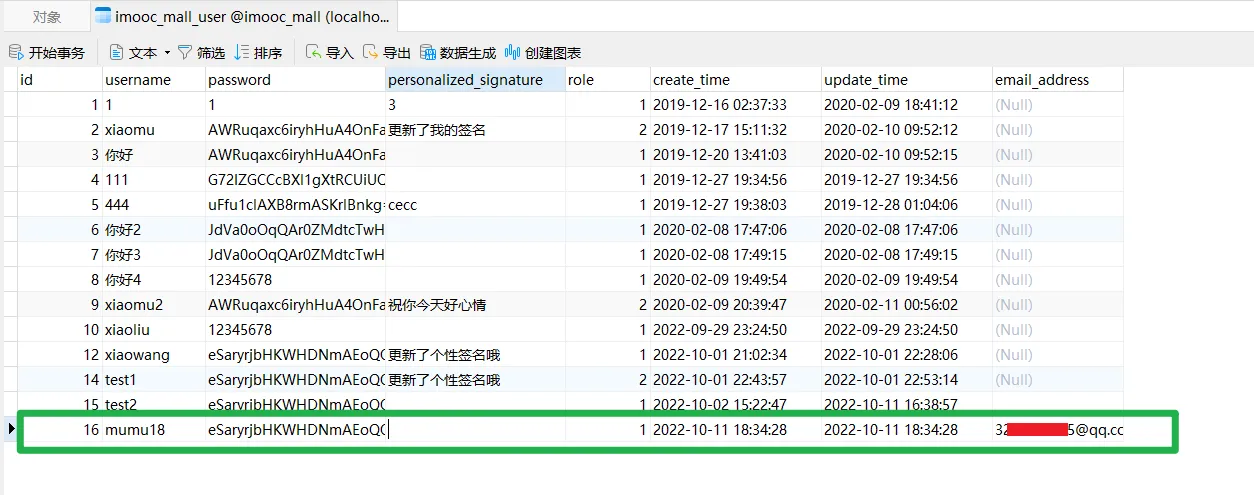The width and height of the screenshot is (1254, 495).
Task: Click the (Null) email cell in the xiaomu row
Action: 1057,130
